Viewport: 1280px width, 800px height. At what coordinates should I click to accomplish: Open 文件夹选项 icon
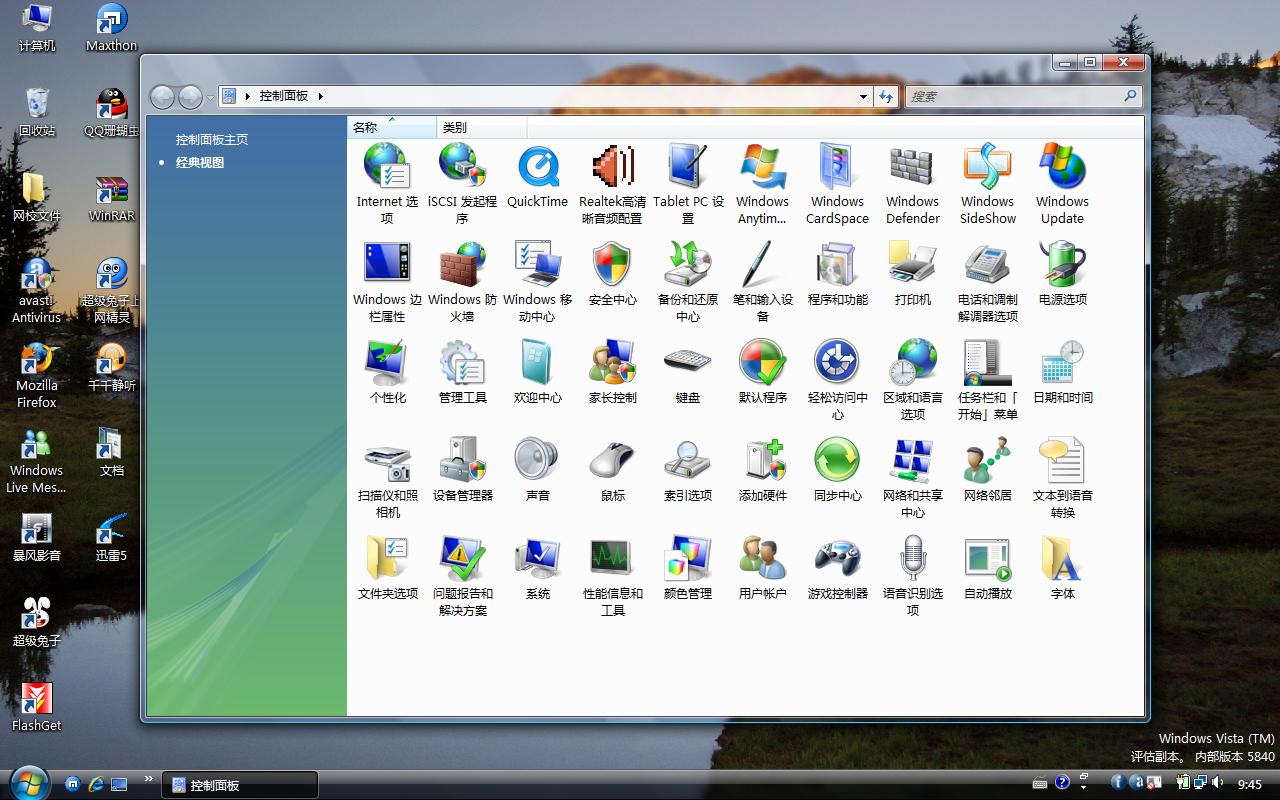pos(387,567)
